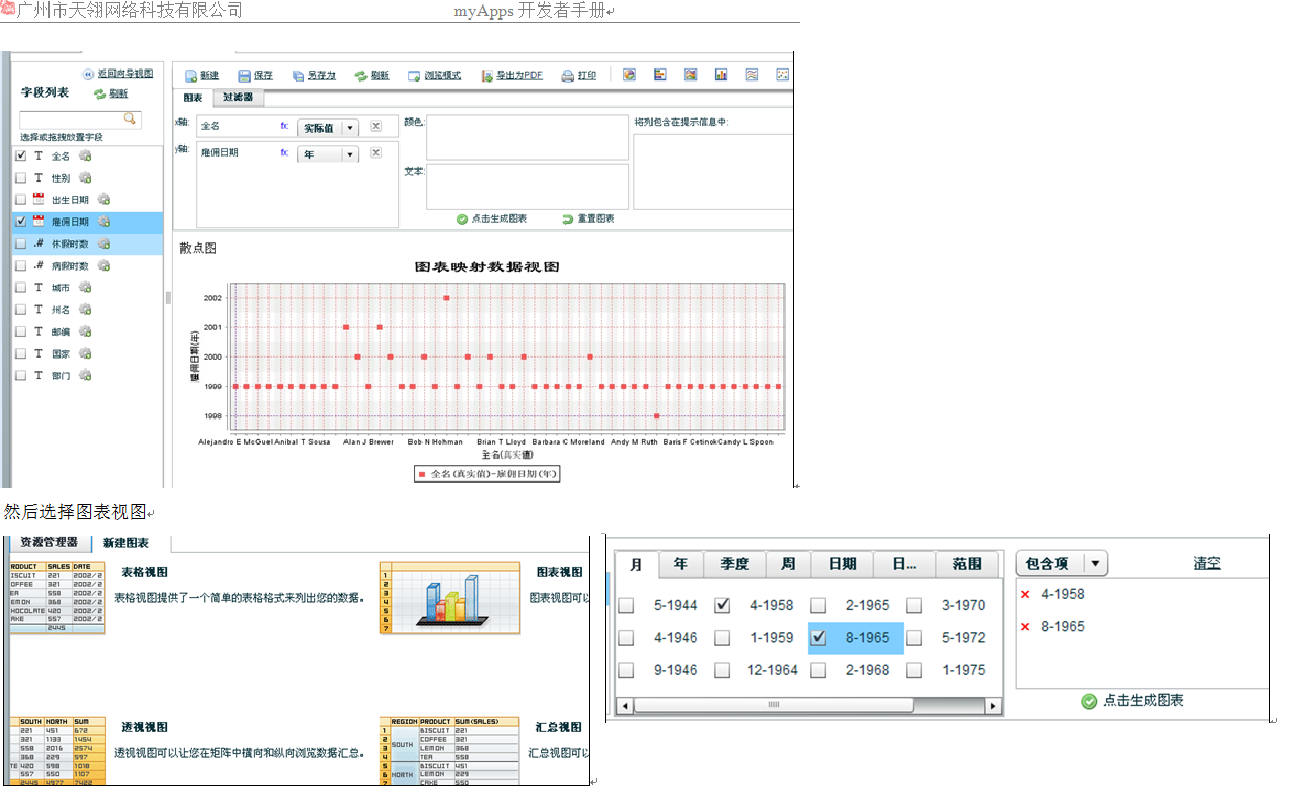The image size is (1293, 797).
Task: Click the gear icon next to 性别
Action: click(85, 178)
